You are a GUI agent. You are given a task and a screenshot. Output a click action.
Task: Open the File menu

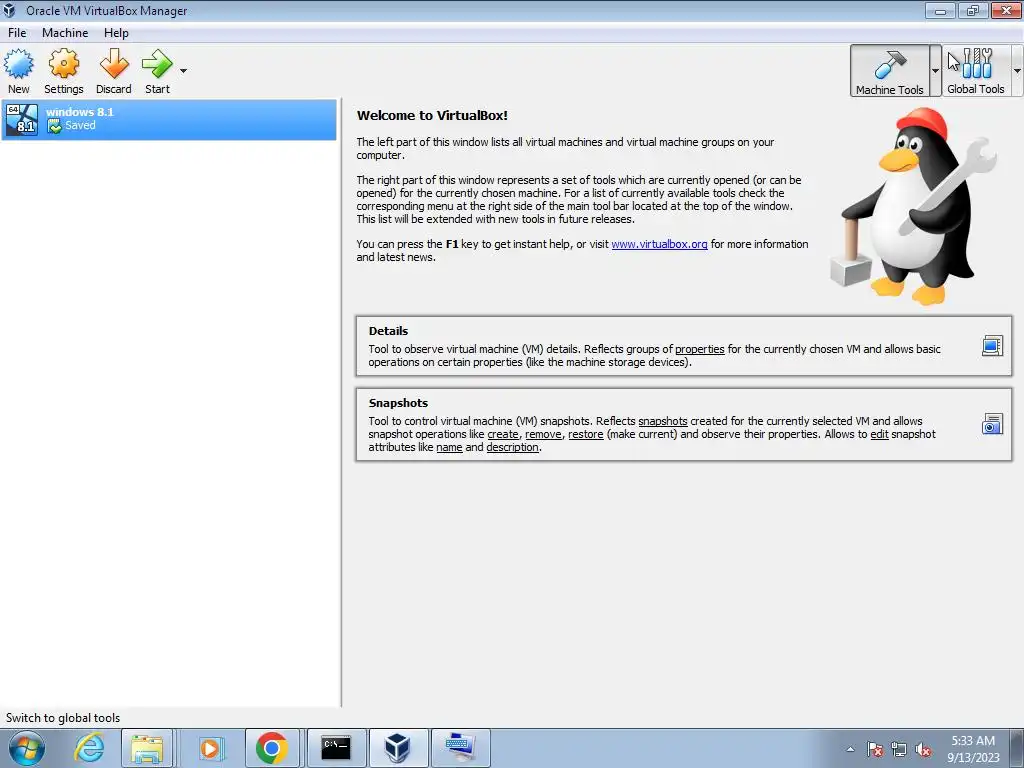coord(17,33)
